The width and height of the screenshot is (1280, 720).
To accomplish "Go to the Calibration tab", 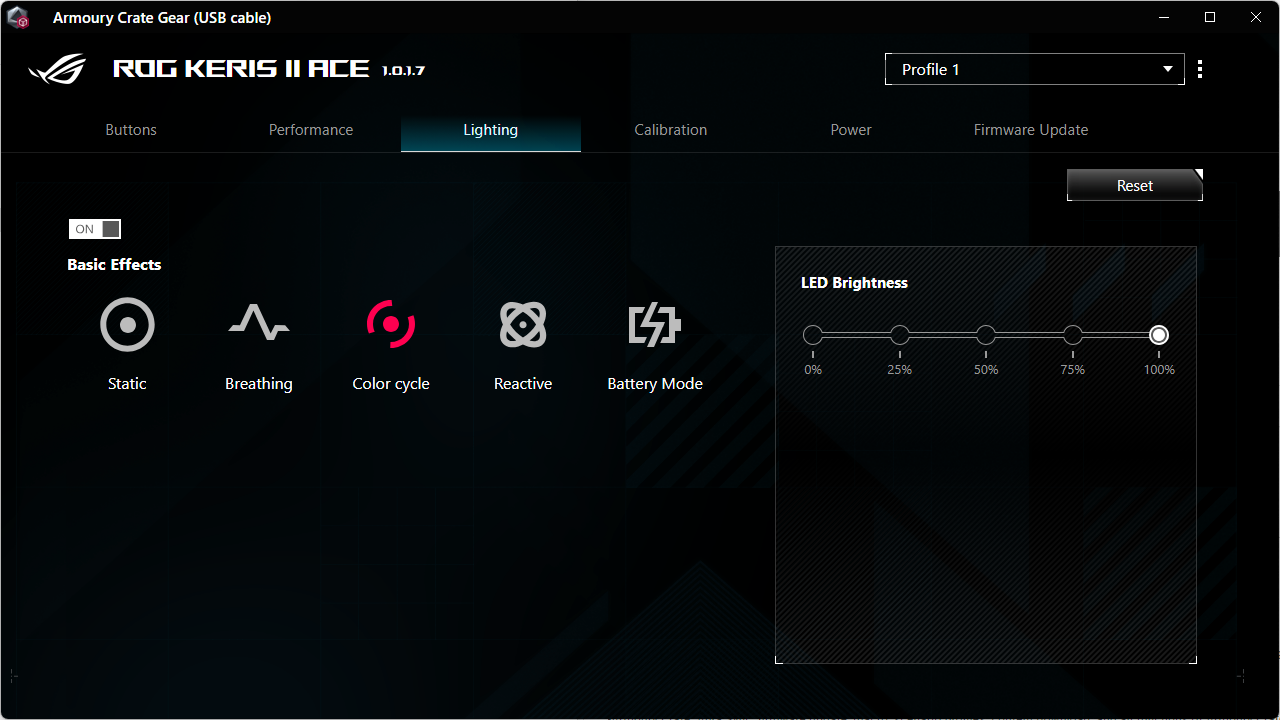I will pyautogui.click(x=671, y=130).
